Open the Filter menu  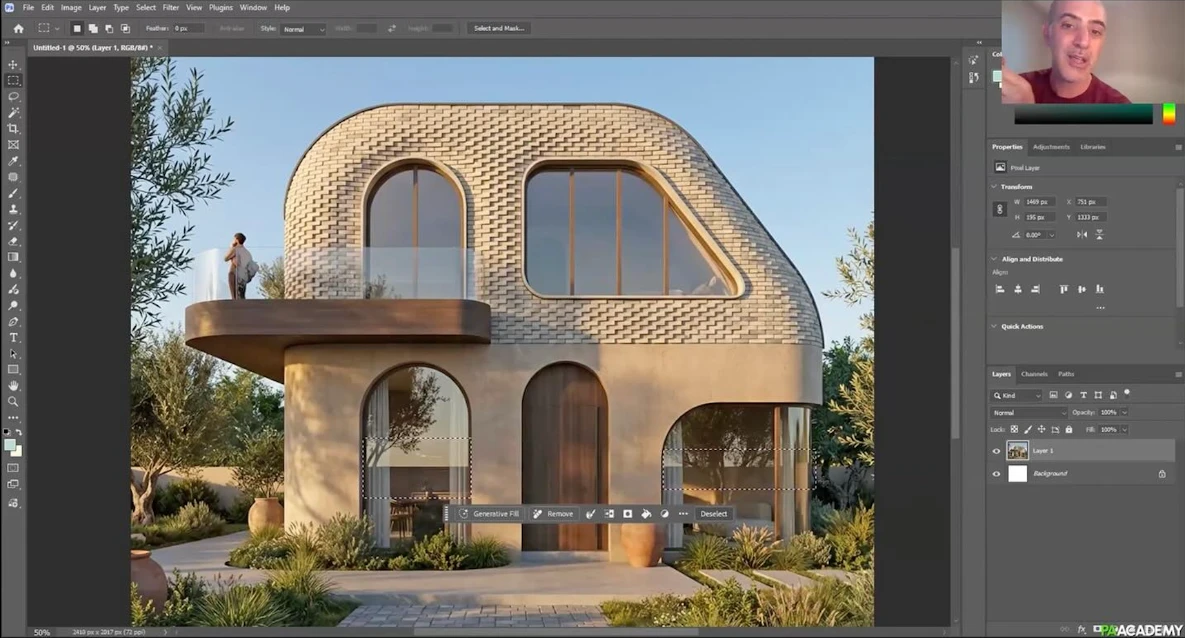171,7
